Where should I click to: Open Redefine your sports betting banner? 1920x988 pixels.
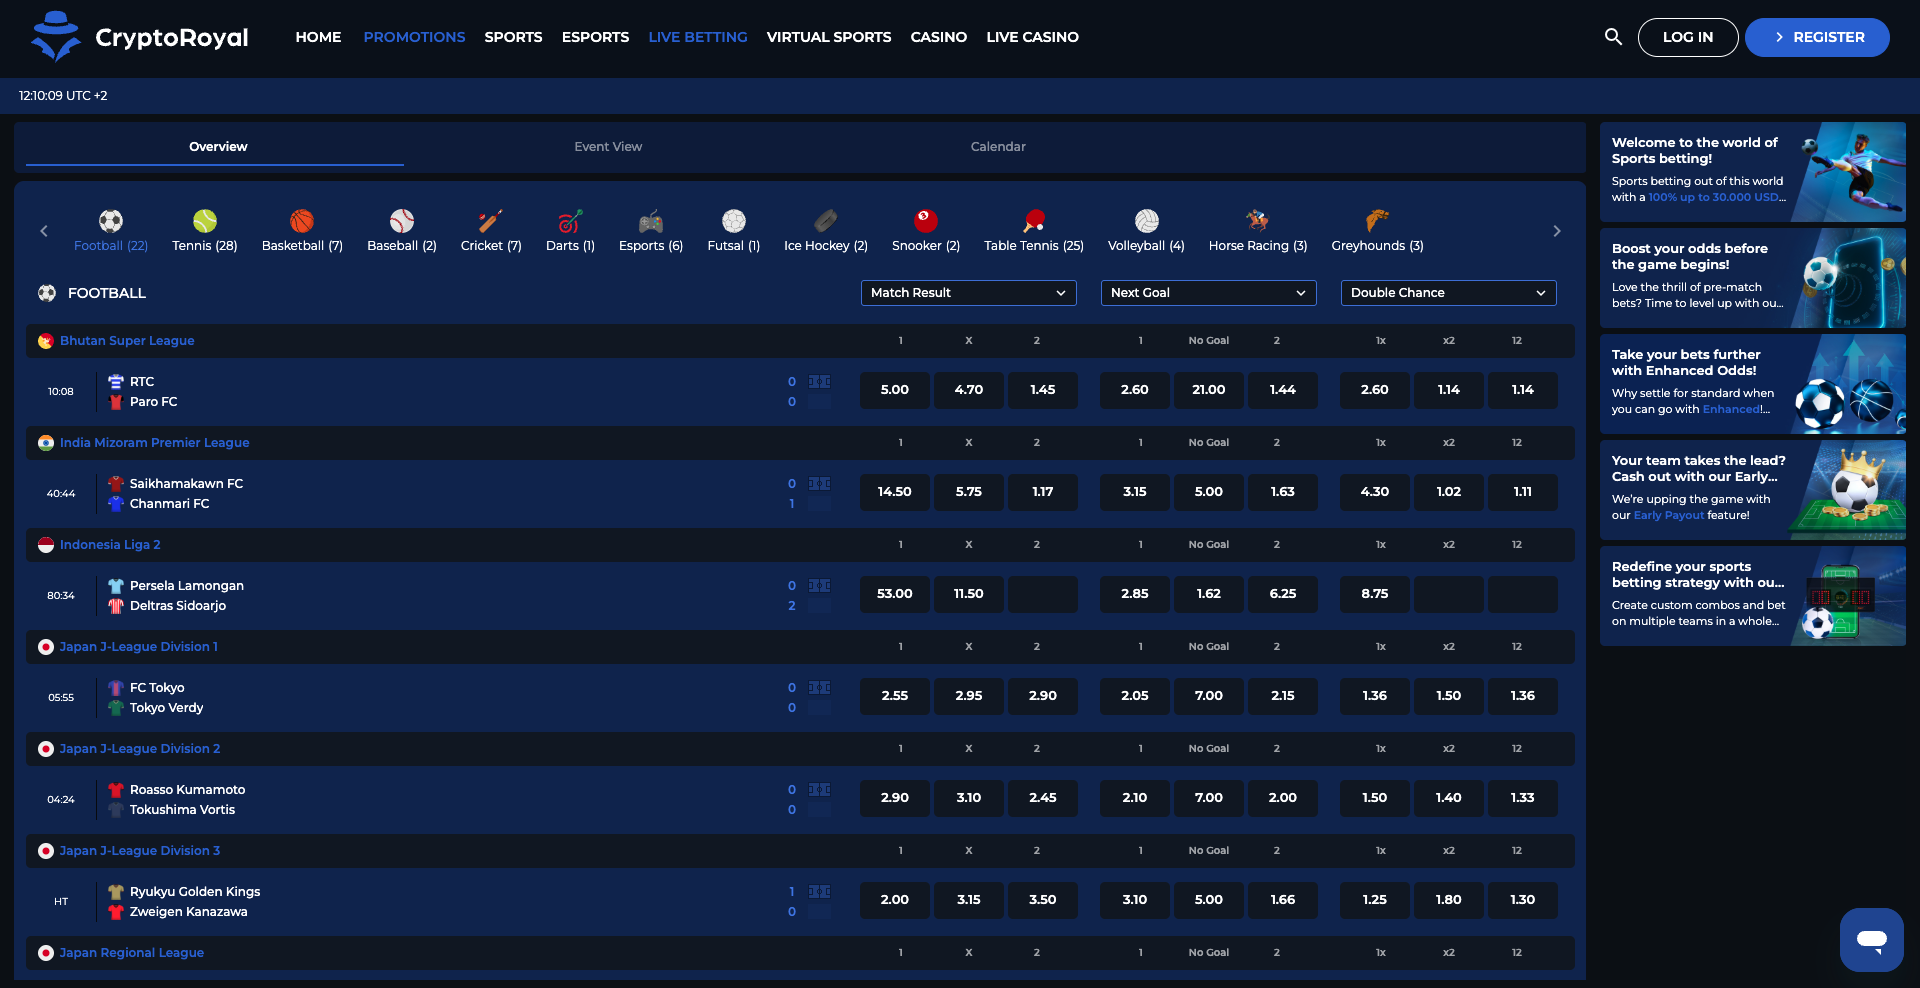[x=1753, y=596]
